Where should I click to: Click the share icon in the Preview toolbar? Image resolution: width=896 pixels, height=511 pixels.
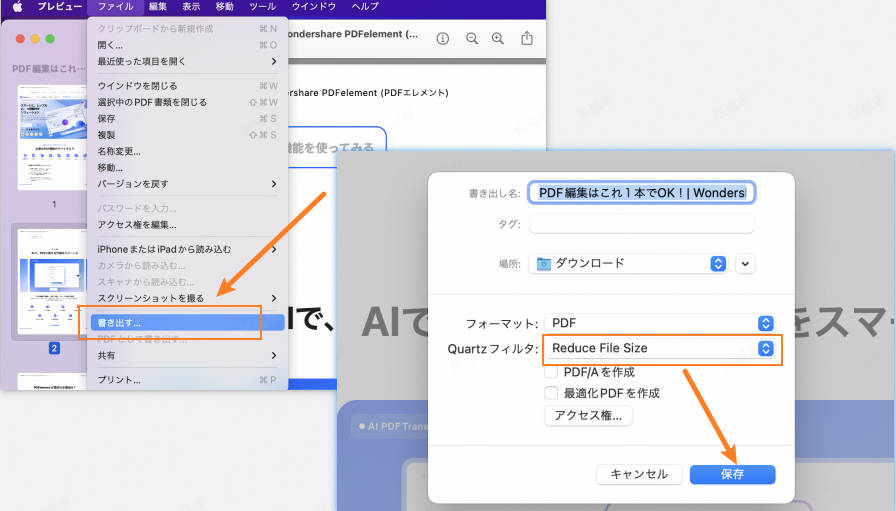click(x=527, y=38)
